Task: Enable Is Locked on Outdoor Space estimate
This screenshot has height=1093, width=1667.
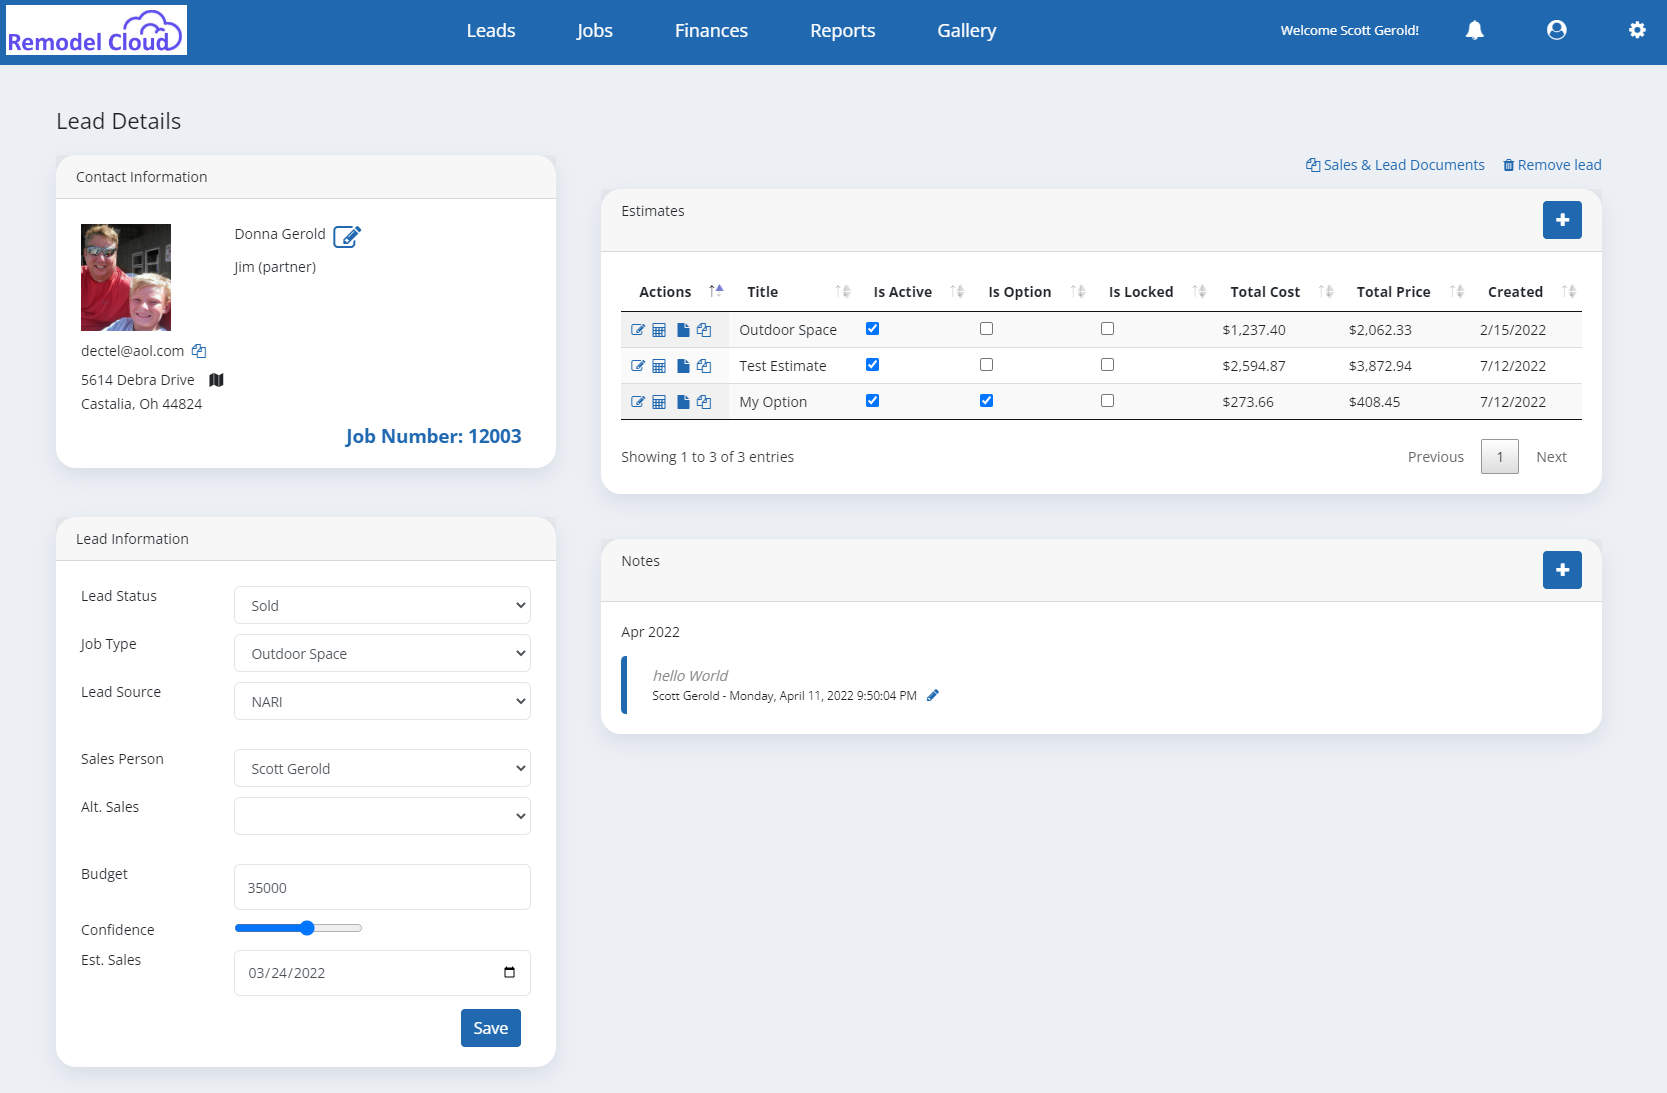Action: 1107,328
